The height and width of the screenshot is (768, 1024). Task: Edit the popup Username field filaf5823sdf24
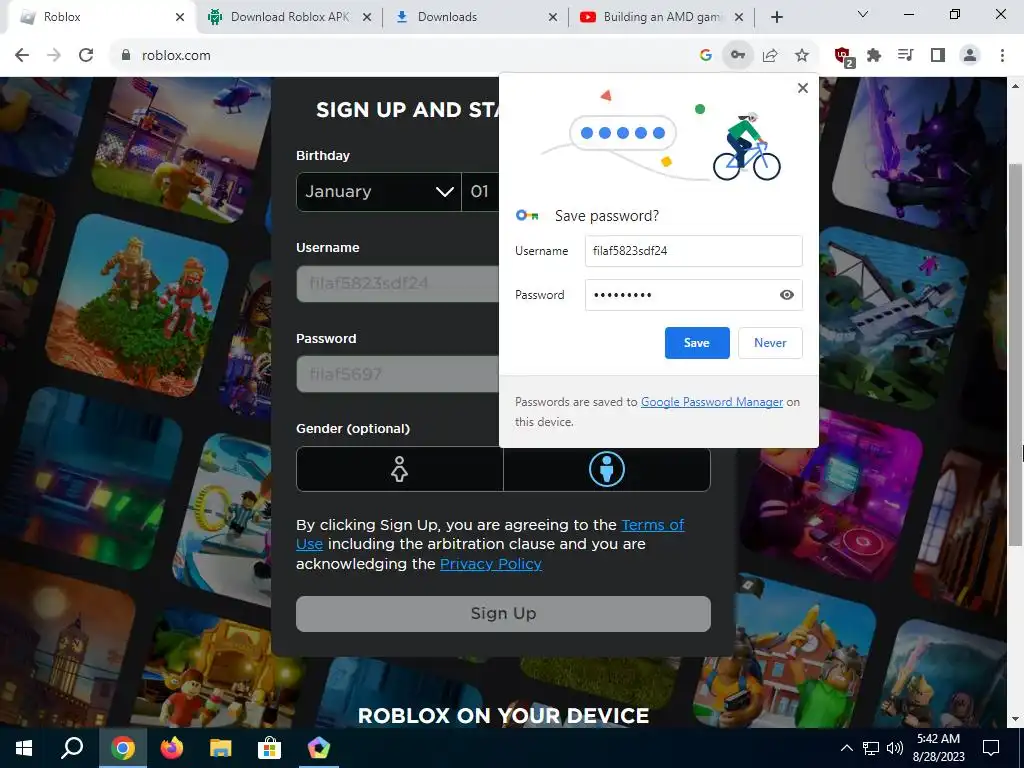(x=694, y=251)
